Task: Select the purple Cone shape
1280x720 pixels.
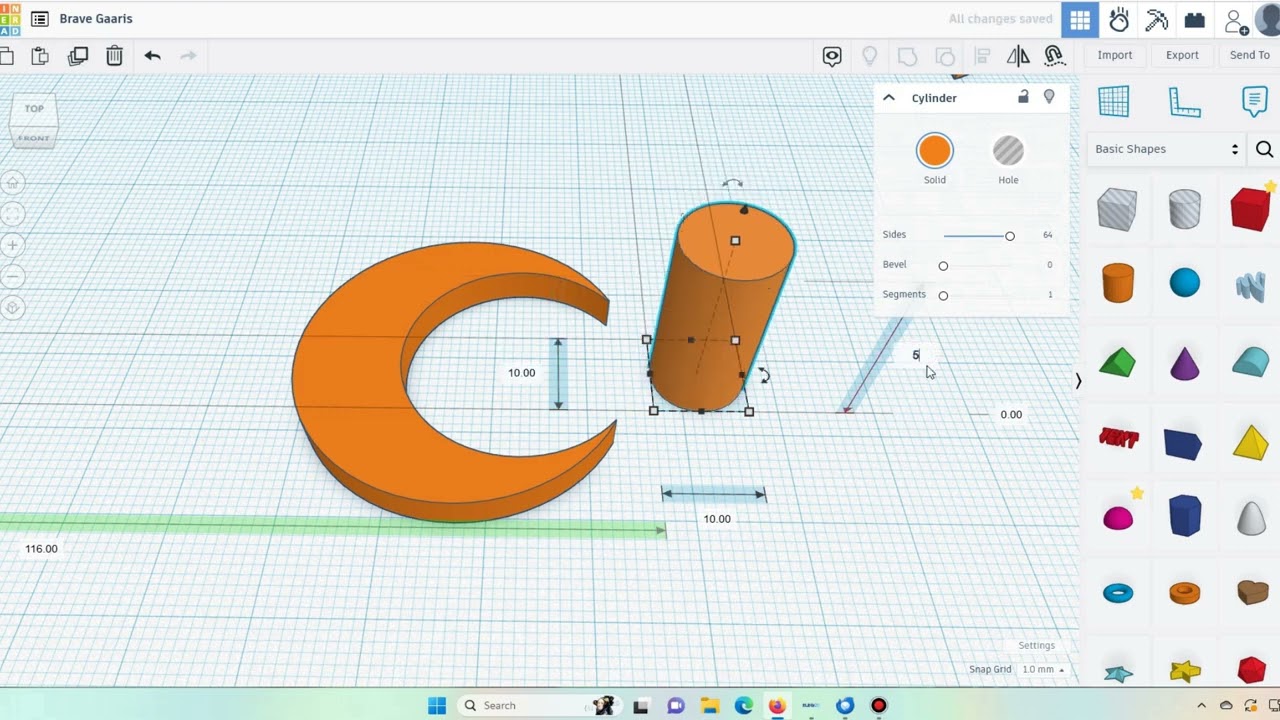Action: pos(1185,363)
